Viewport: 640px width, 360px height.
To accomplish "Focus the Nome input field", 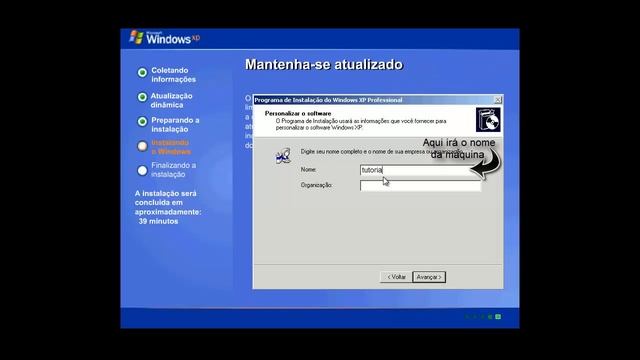I will (x=420, y=170).
